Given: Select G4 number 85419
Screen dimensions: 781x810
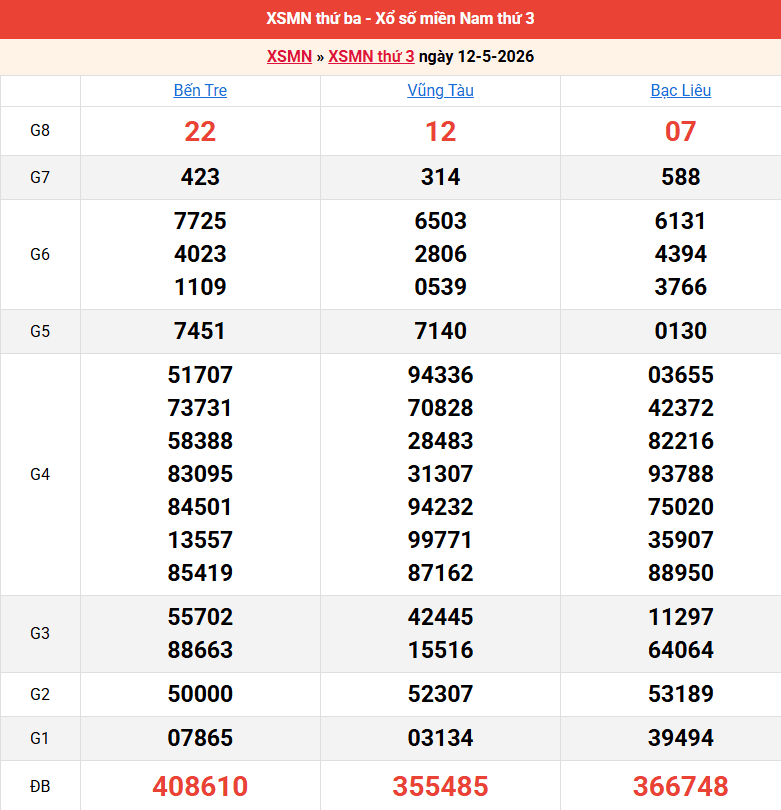Looking at the screenshot, I should click(x=200, y=573).
